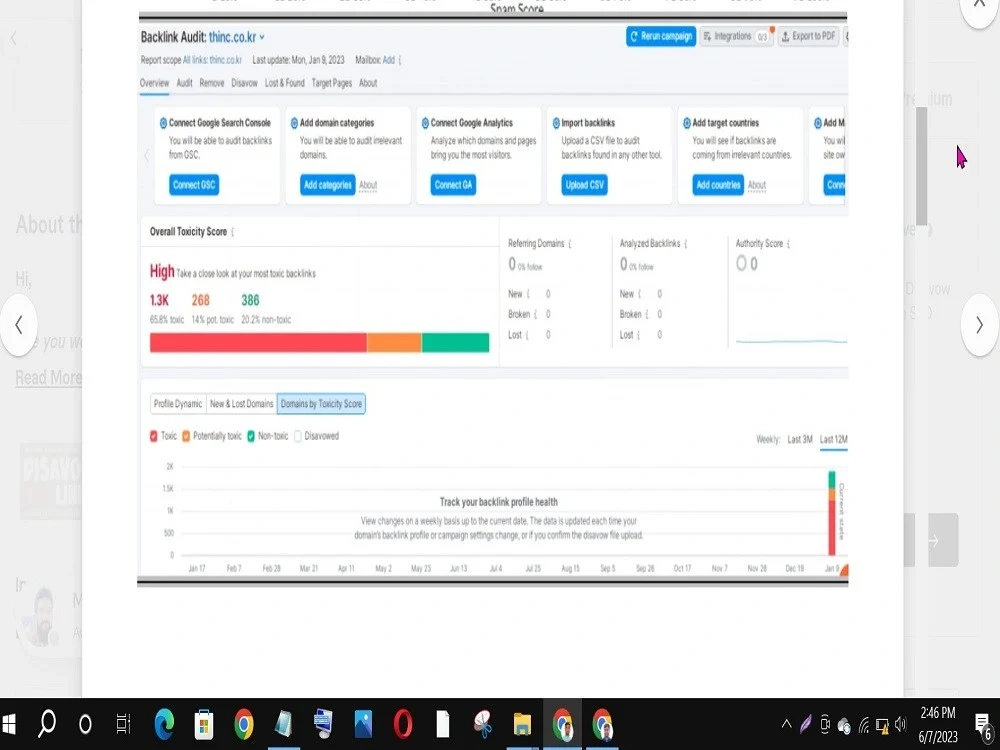Click the volume speaker tray icon
Viewport: 1000px width, 750px height.
coord(901,724)
